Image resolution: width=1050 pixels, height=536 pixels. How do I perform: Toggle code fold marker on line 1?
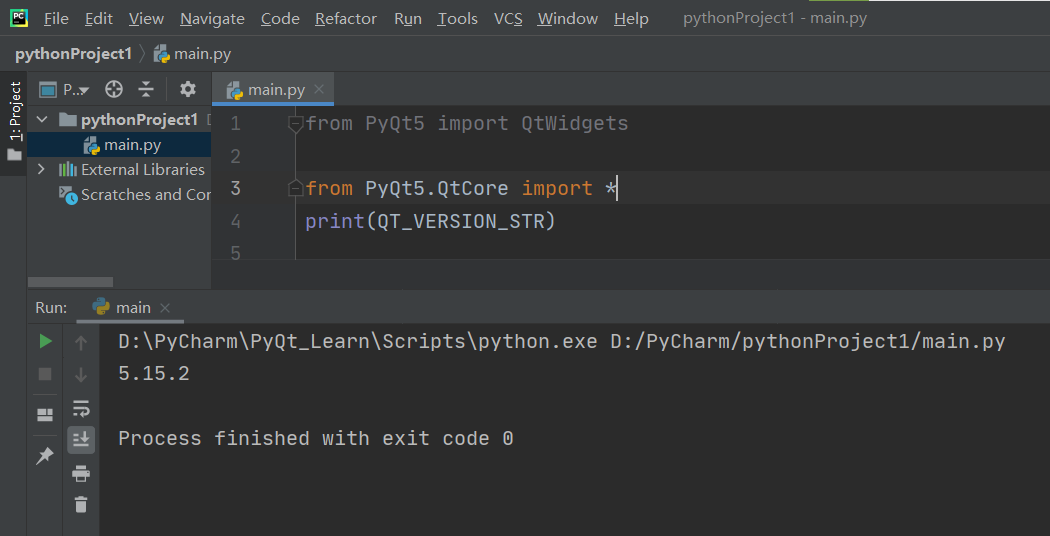pyautogui.click(x=295, y=123)
